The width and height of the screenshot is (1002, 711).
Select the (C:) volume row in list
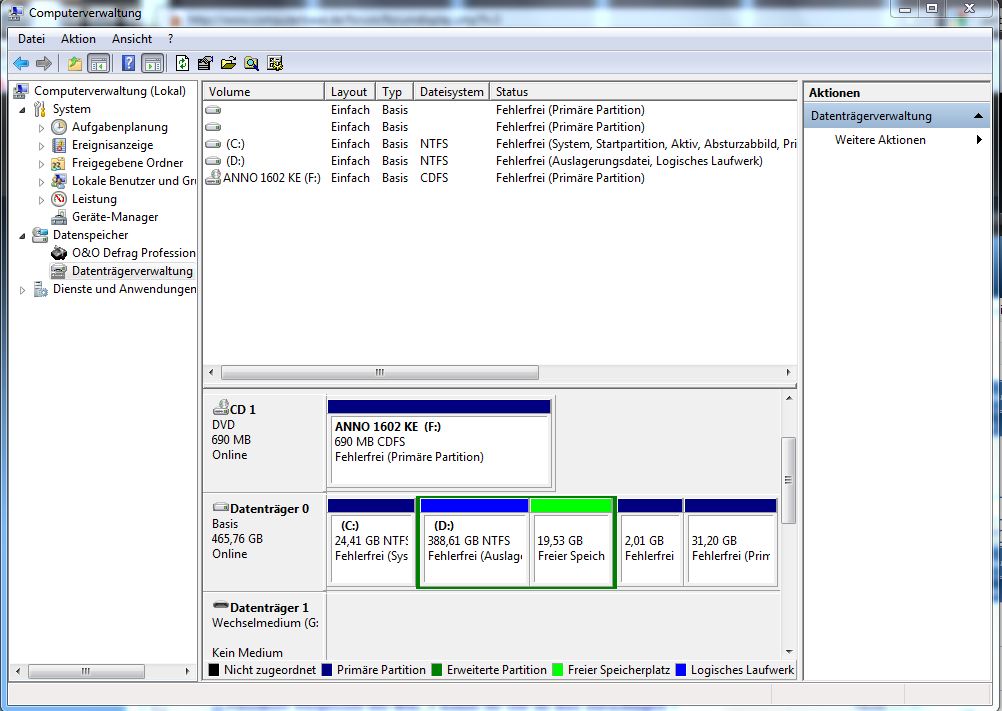coord(500,144)
